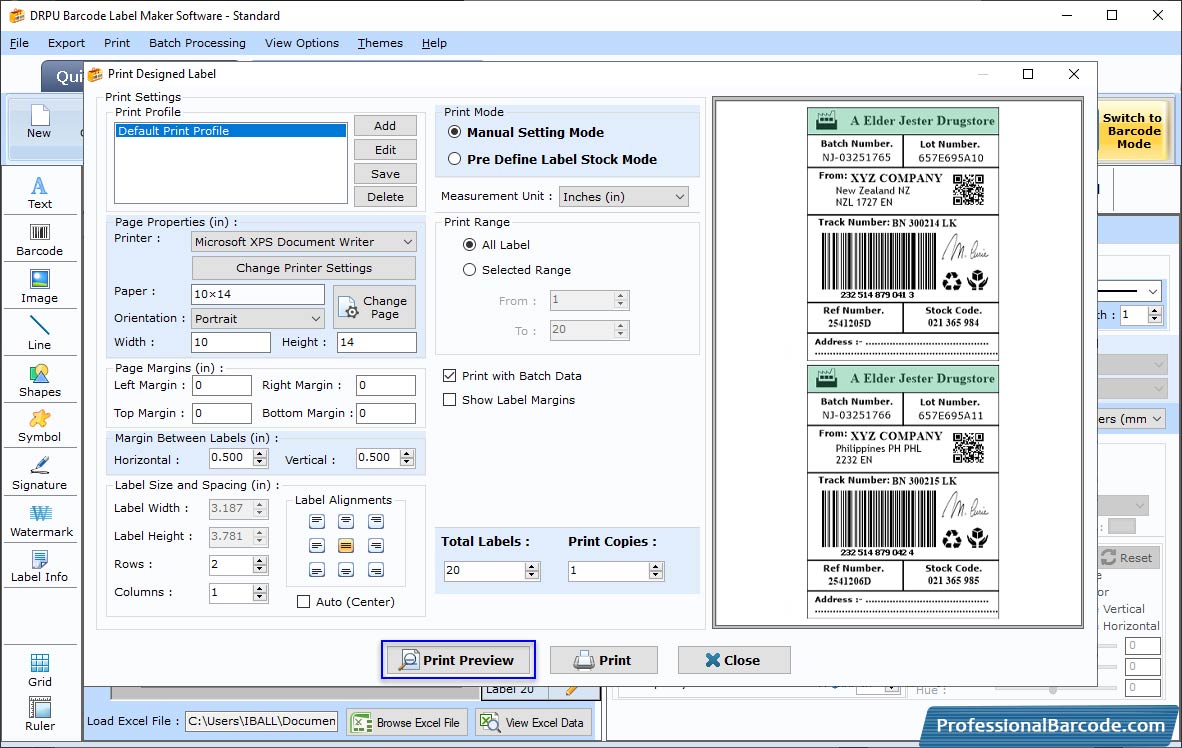Screen dimensions: 1182x748
Task: Click Delete print profile button
Action: click(385, 197)
